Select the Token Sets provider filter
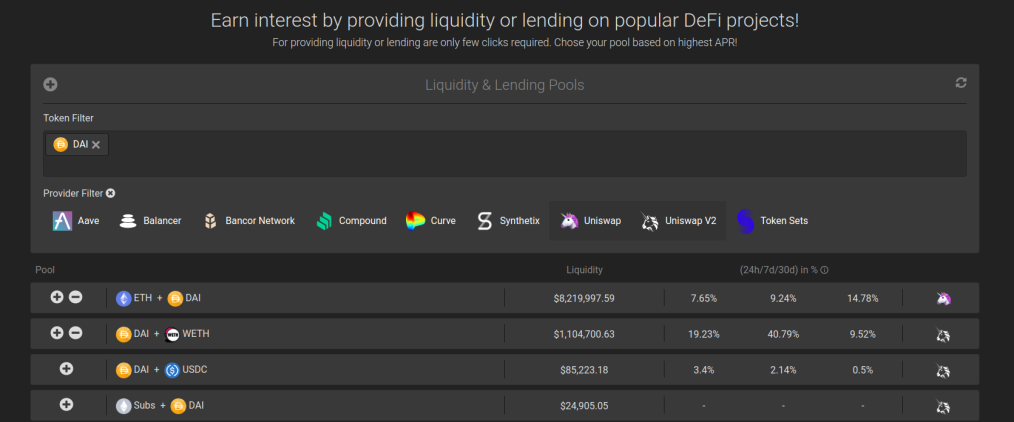The width and height of the screenshot is (1014, 422). (x=772, y=221)
